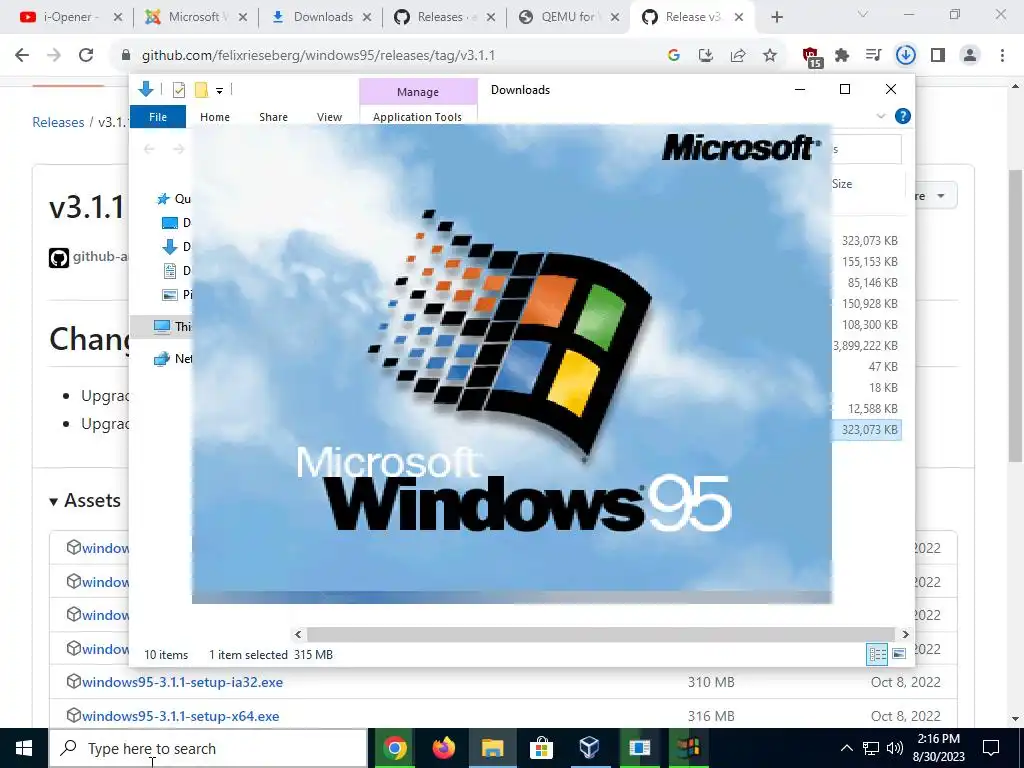The height and width of the screenshot is (768, 1024).
Task: Open Share ribbon tab in Explorer
Action: (273, 117)
